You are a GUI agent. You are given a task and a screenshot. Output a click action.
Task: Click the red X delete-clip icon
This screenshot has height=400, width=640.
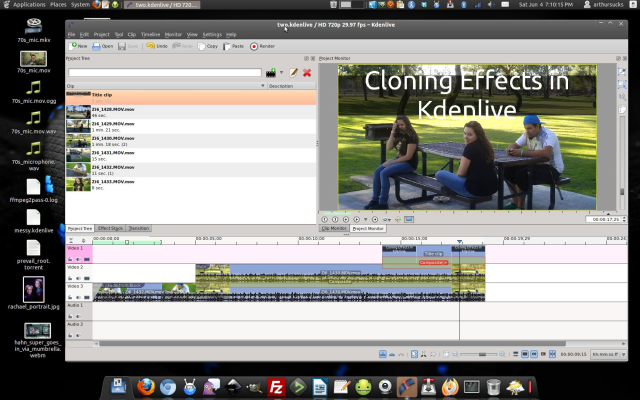[307, 73]
